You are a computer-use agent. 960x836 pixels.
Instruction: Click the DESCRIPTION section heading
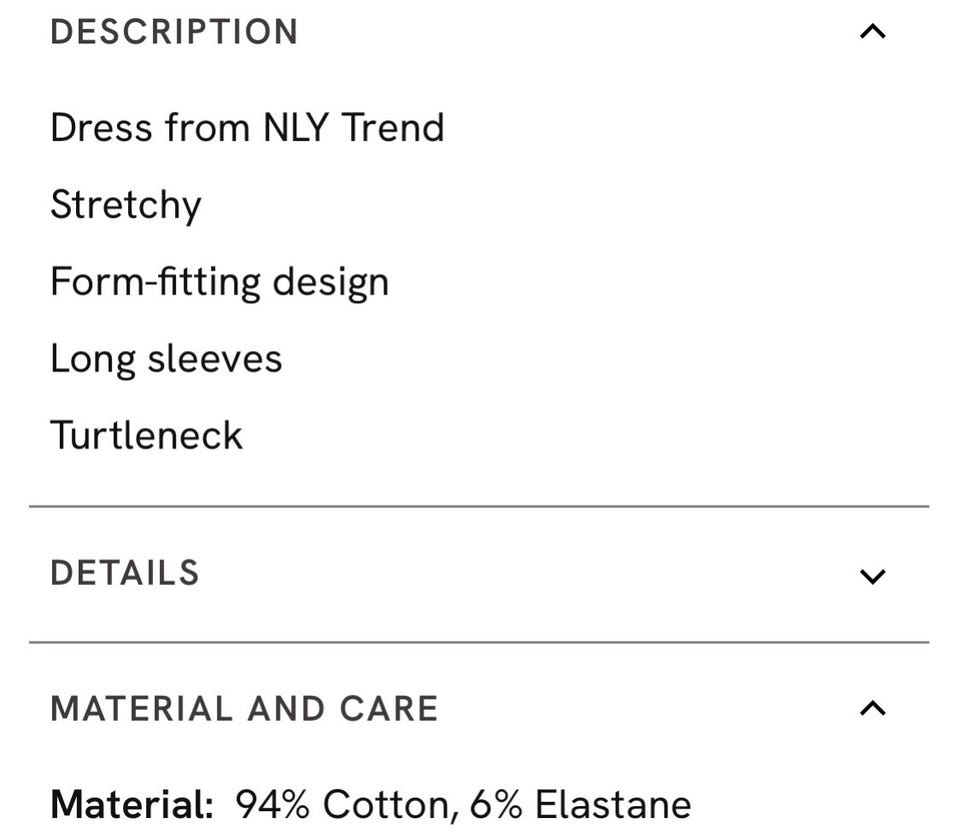coord(174,32)
